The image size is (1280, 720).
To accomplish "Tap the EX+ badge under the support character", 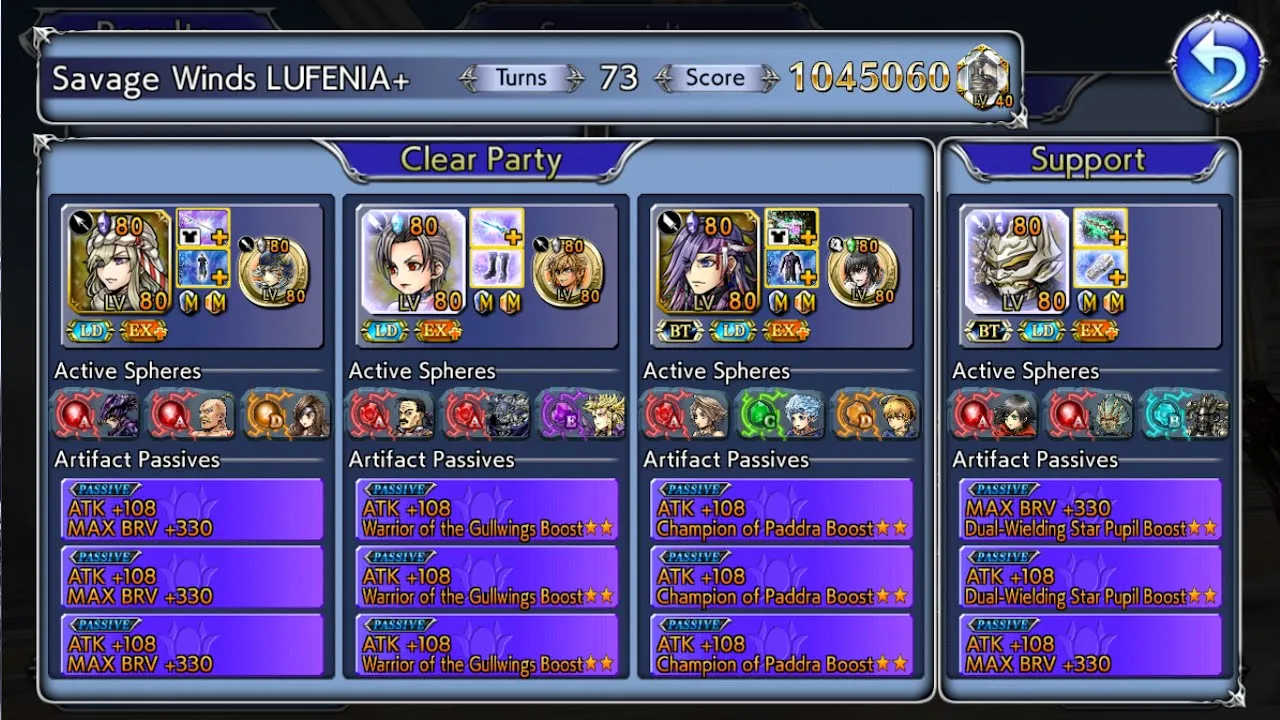I will click(1094, 331).
